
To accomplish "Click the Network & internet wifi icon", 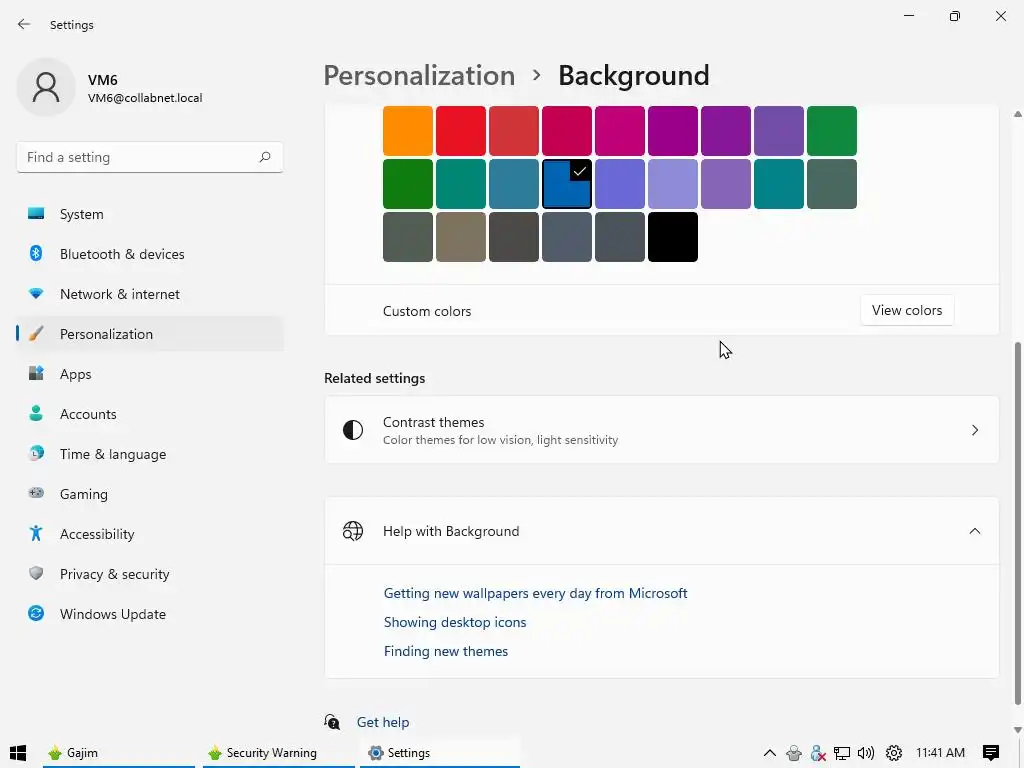I will click(36, 294).
